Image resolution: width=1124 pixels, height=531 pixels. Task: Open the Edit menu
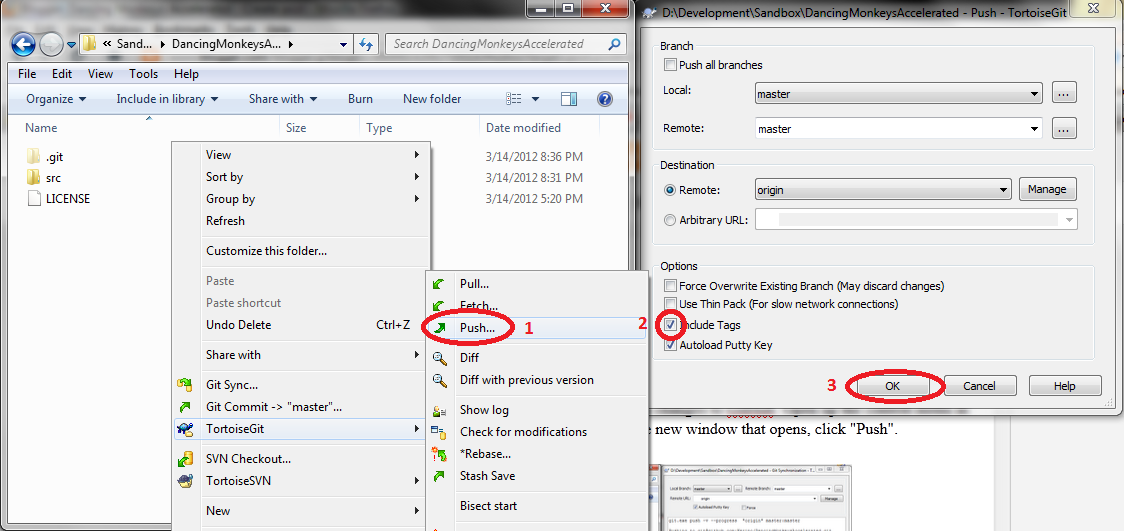pos(62,74)
